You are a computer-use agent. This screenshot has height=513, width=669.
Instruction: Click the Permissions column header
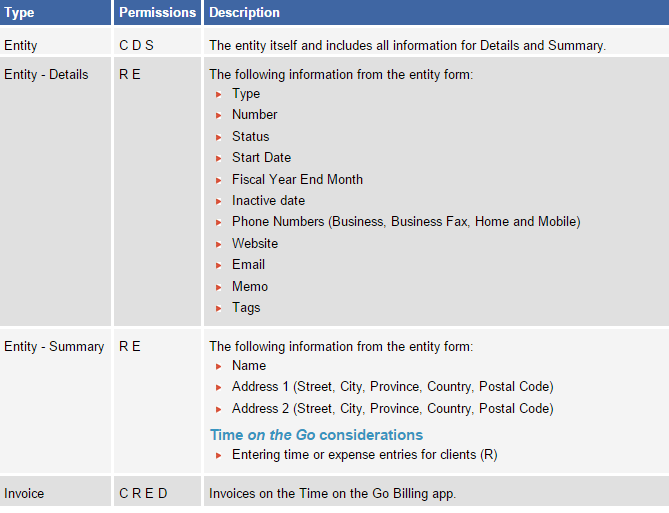tap(157, 13)
